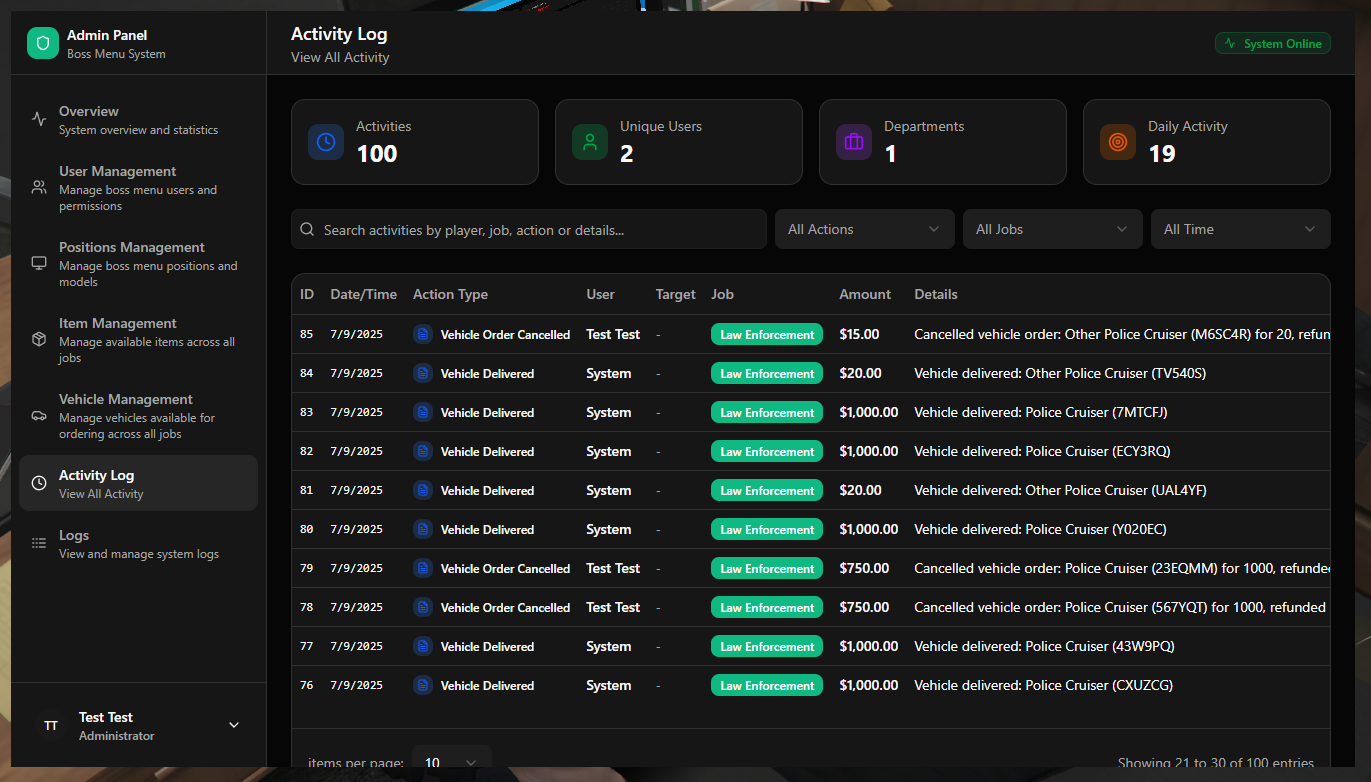Expand the items per page selector
The image size is (1371, 782).
(x=451, y=761)
